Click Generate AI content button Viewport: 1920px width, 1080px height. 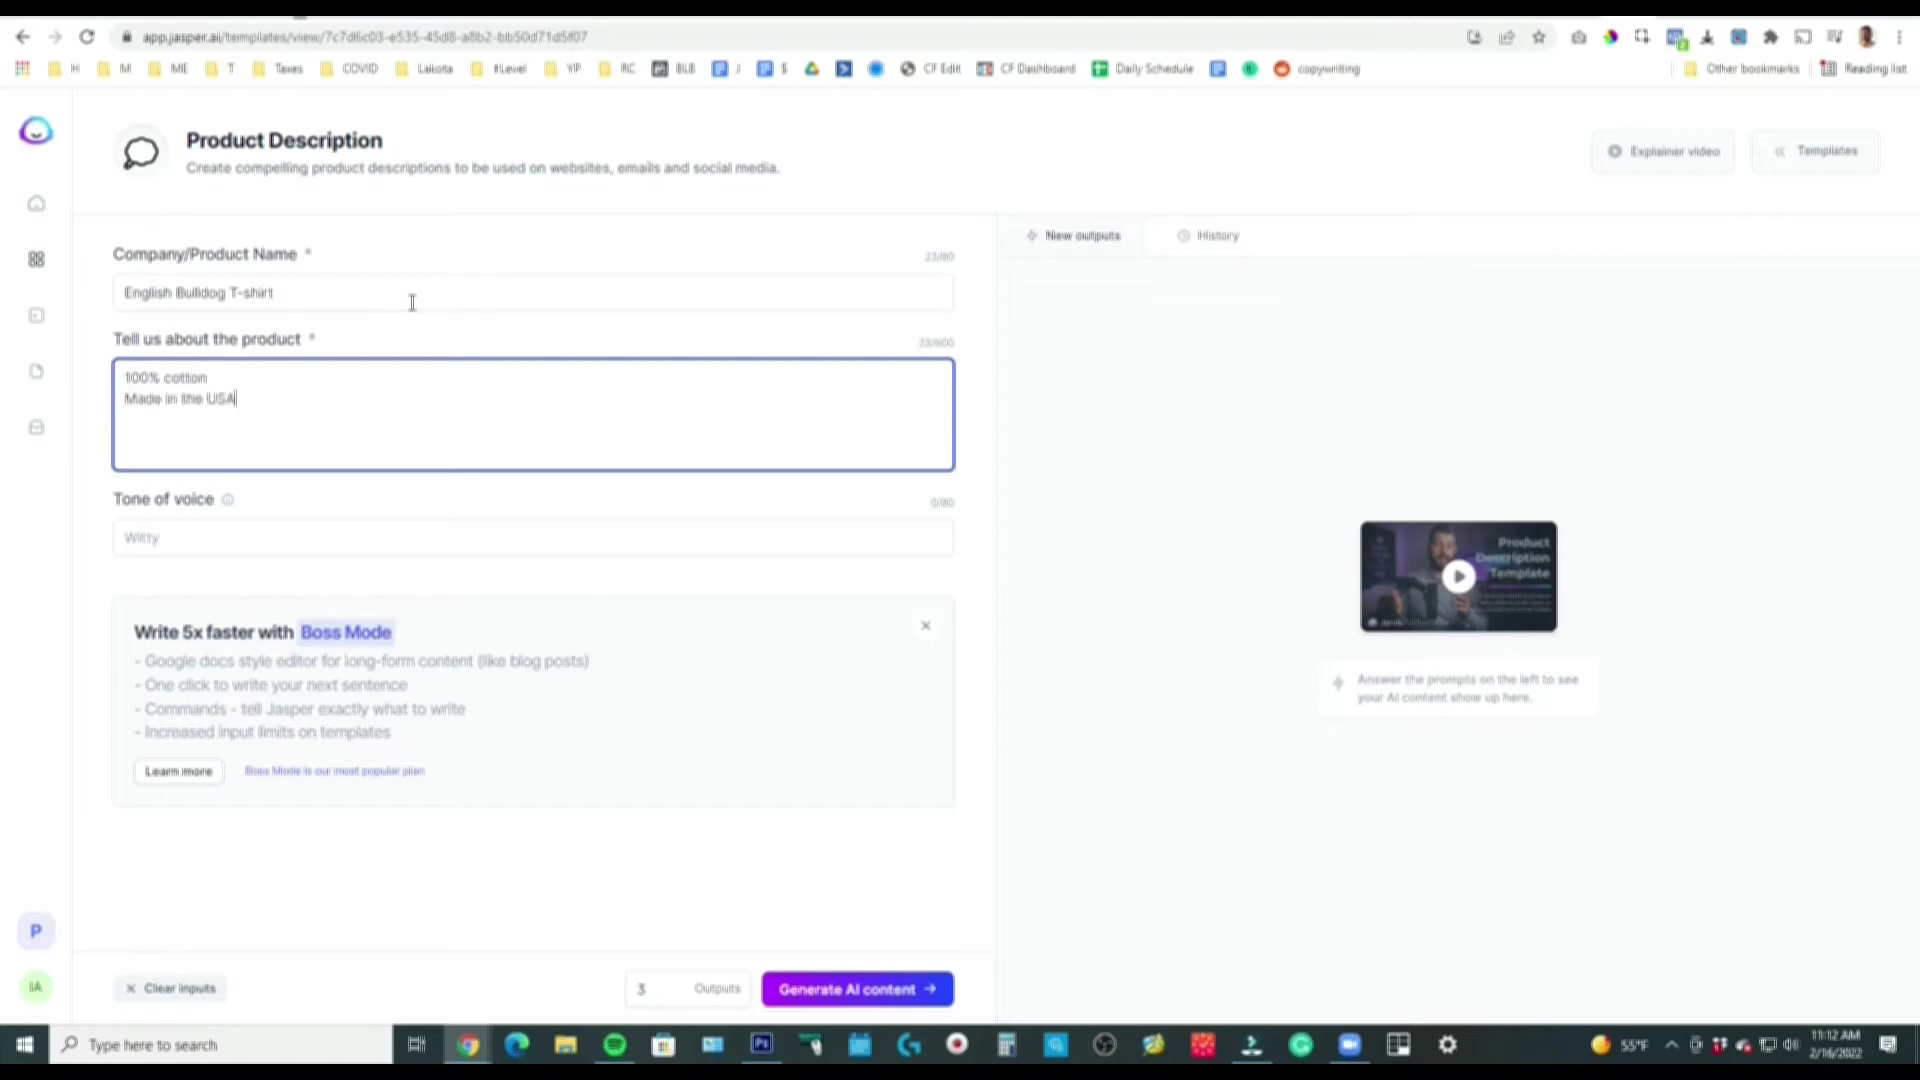pos(858,989)
